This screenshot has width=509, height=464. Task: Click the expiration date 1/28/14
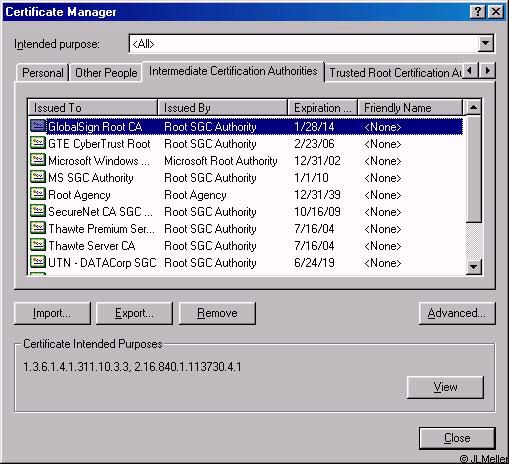(x=314, y=126)
